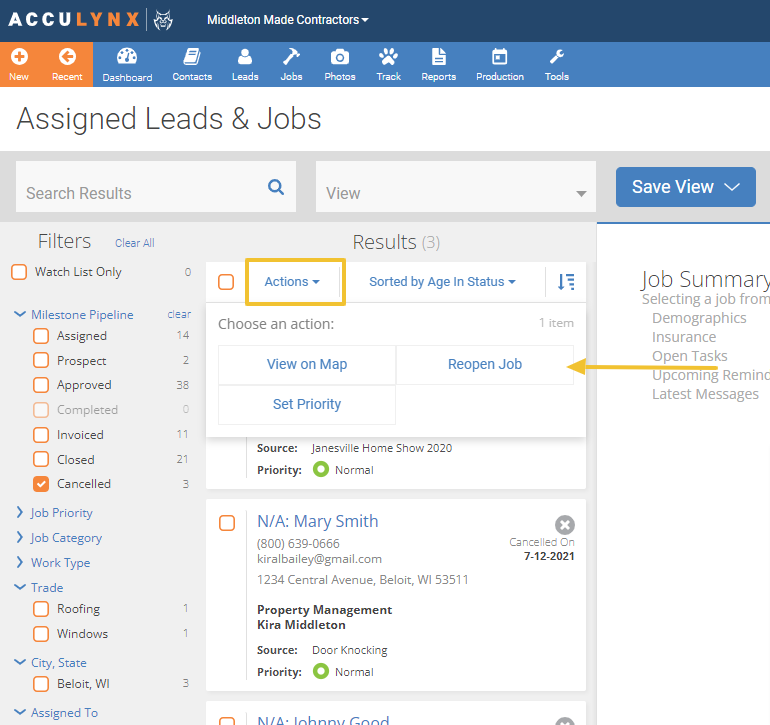Check the Approved milestone filter
The height and width of the screenshot is (725, 770).
point(41,385)
